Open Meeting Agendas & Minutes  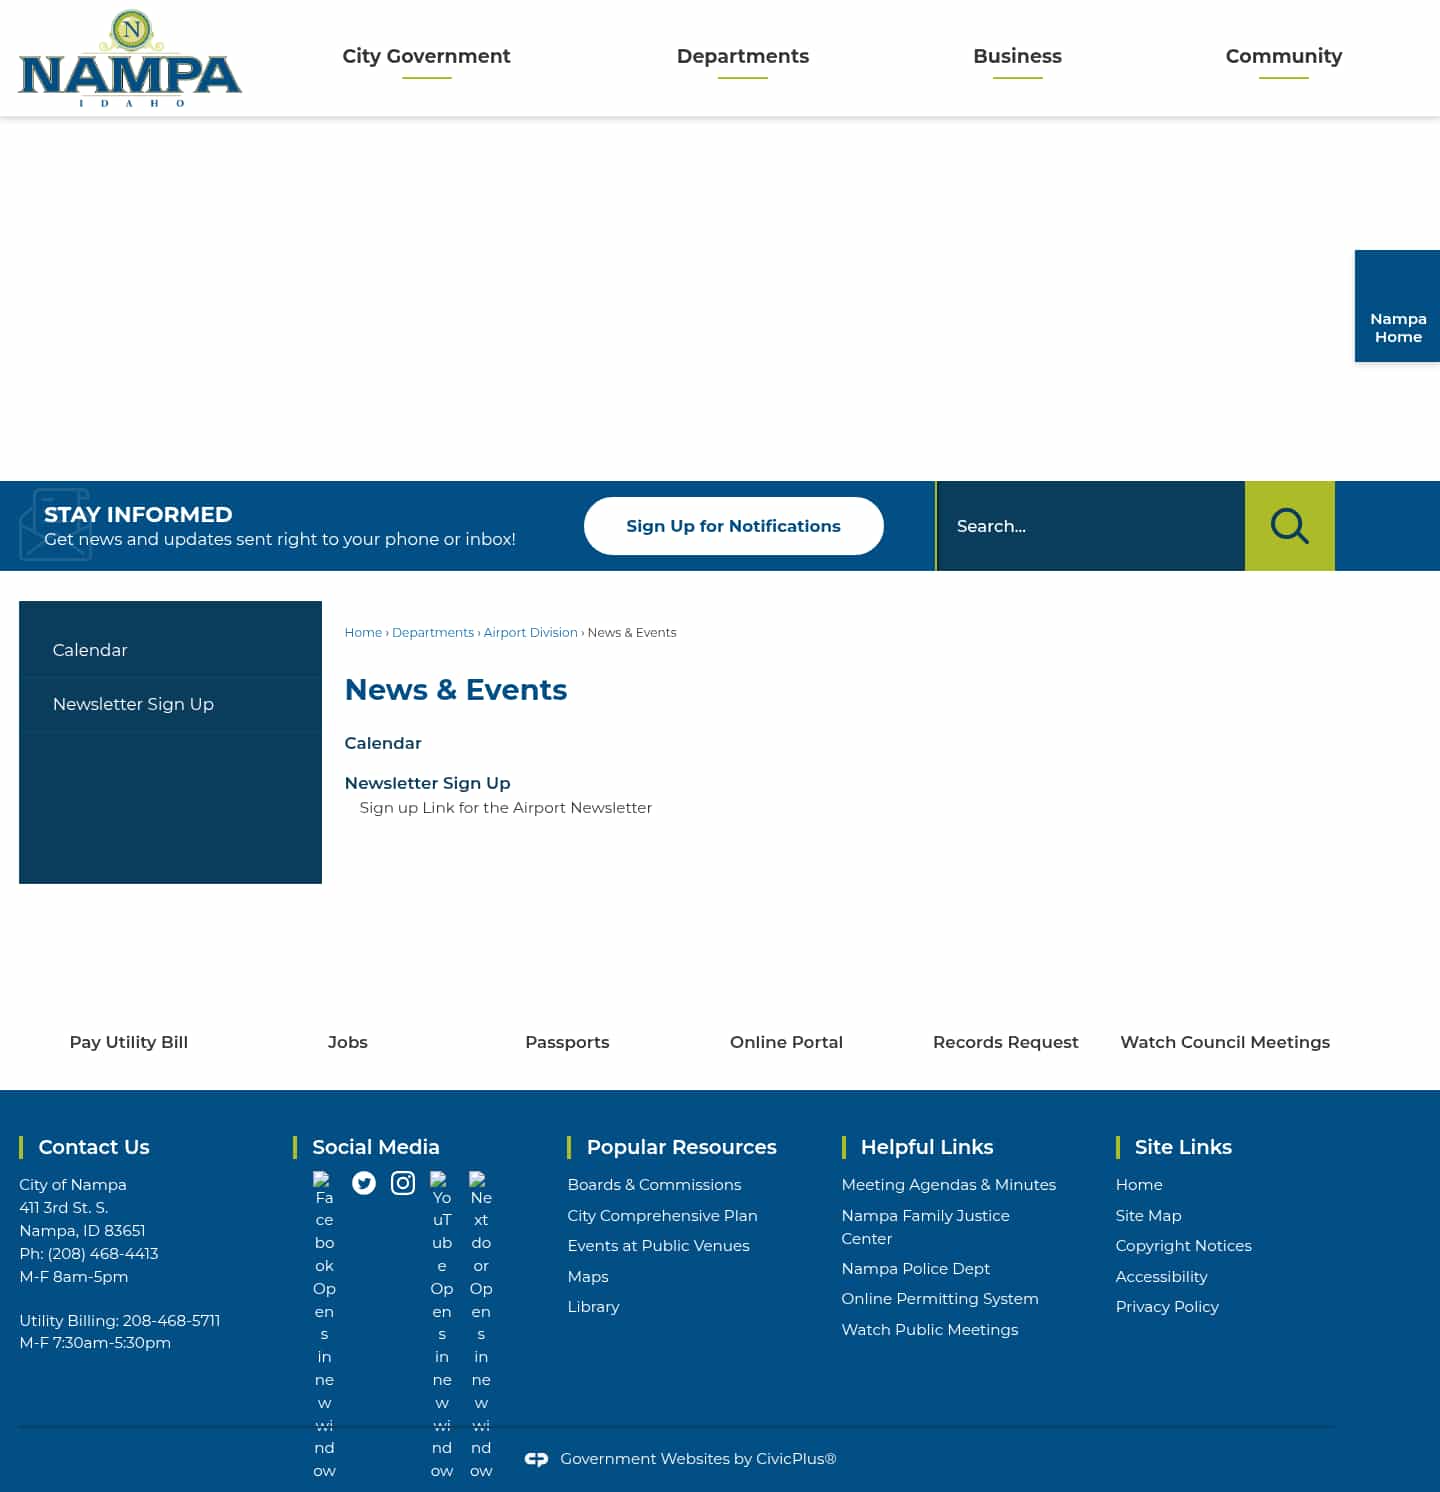(948, 1184)
